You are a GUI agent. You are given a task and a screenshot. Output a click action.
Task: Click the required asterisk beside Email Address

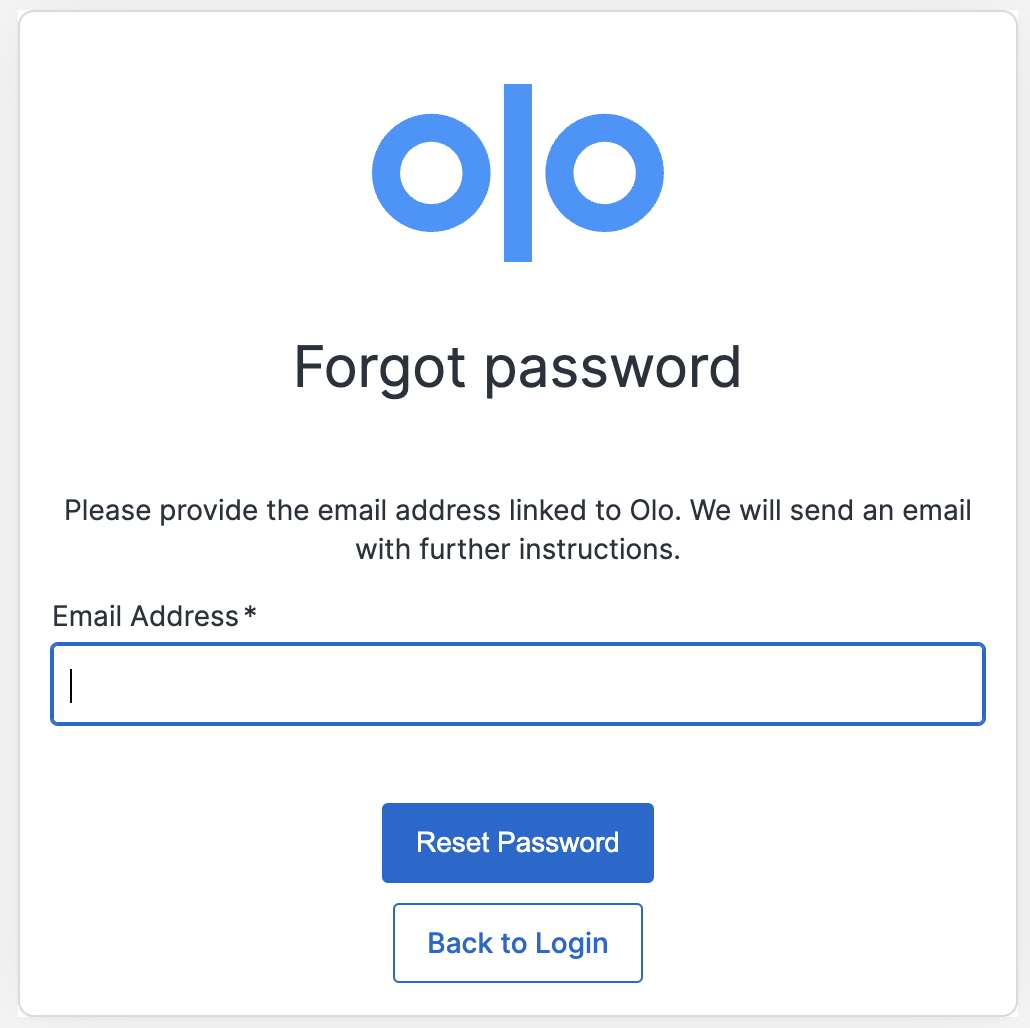point(250,614)
